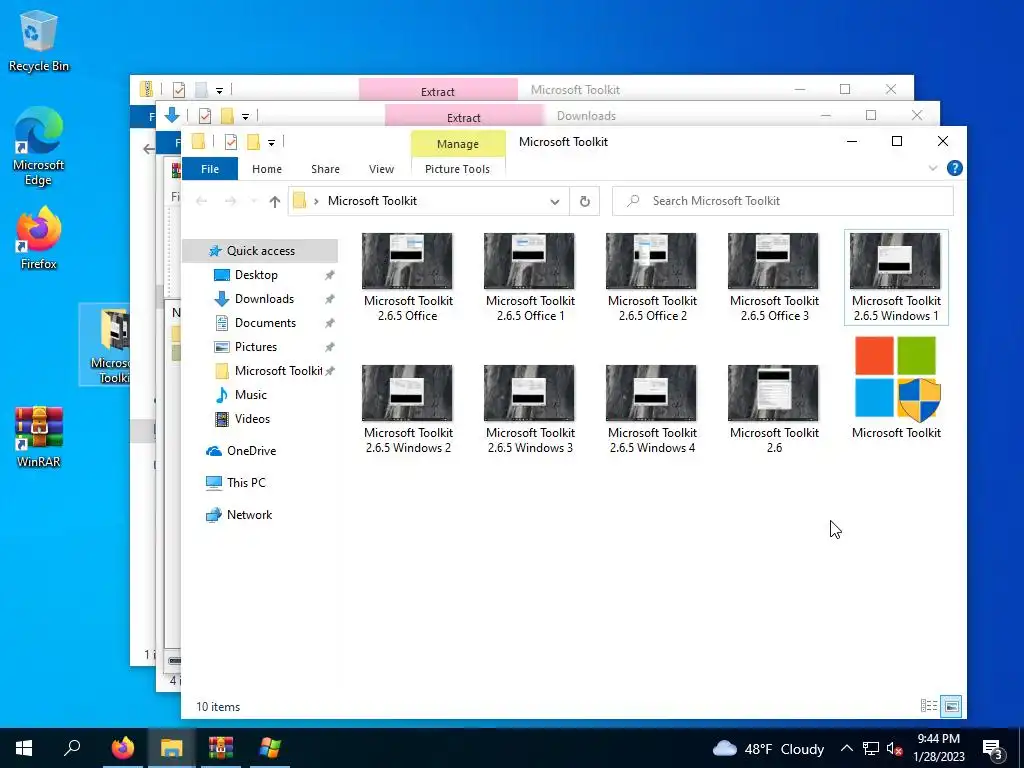1024x768 pixels.
Task: Open the Manage contextual tab
Action: point(458,144)
